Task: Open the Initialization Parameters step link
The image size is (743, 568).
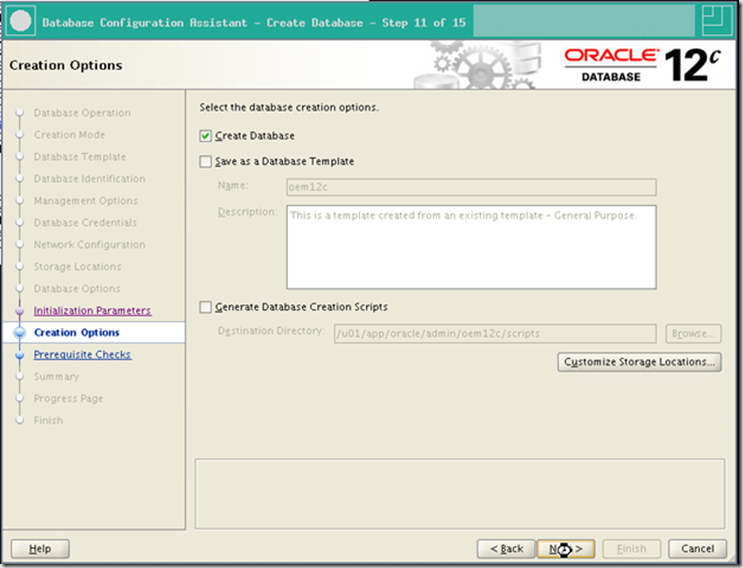Action: [x=92, y=310]
